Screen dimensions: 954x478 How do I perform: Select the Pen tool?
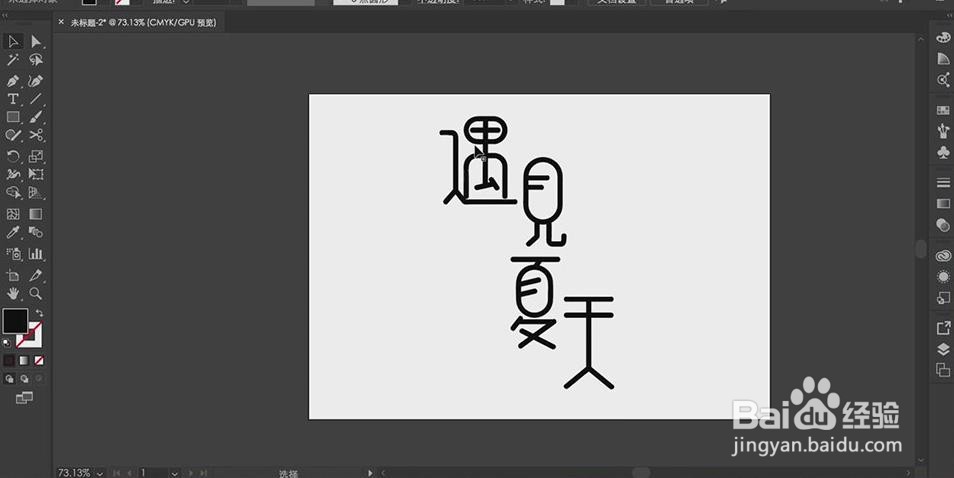[13, 81]
